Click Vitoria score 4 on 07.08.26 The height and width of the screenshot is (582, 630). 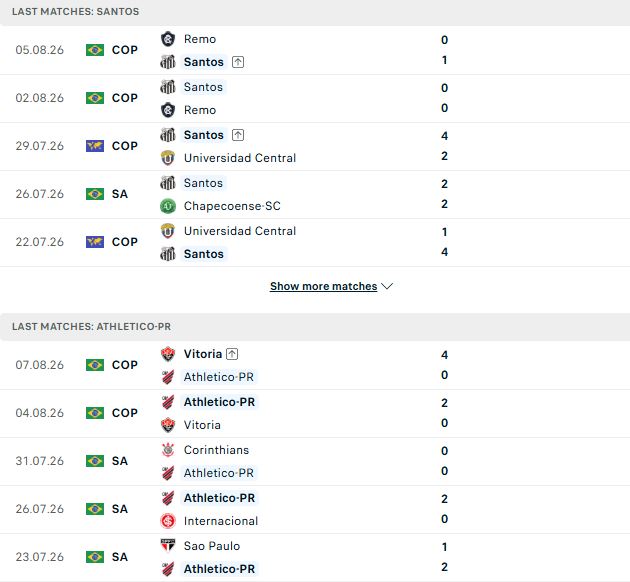click(444, 355)
